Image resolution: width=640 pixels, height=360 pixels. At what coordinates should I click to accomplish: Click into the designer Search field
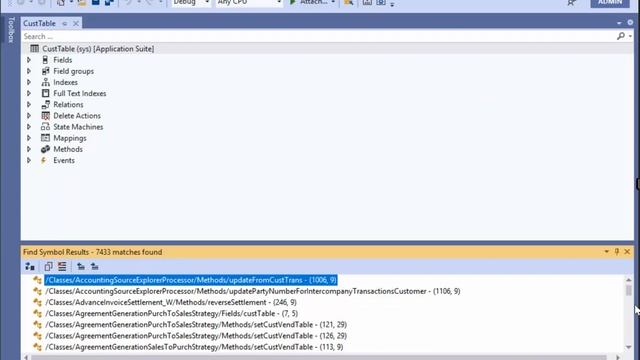pos(318,36)
